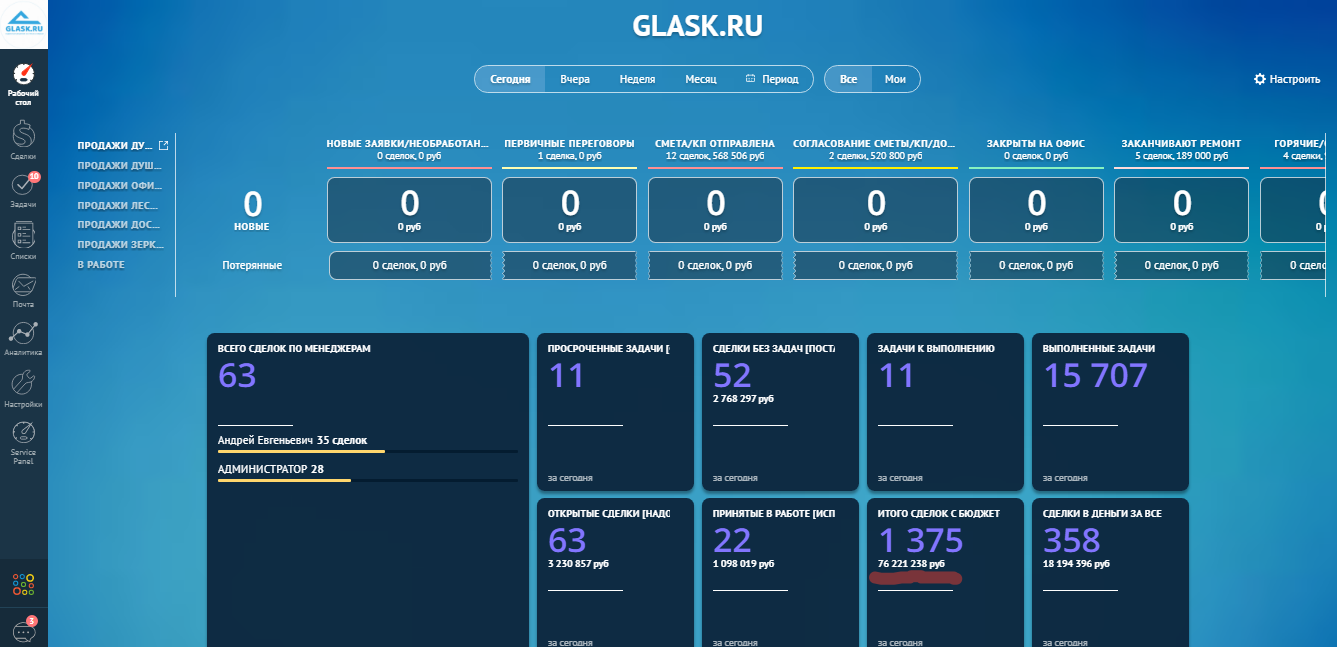Screen dimensions: 1337x647
Task: Switch deals filter to Все
Action: coord(848,79)
